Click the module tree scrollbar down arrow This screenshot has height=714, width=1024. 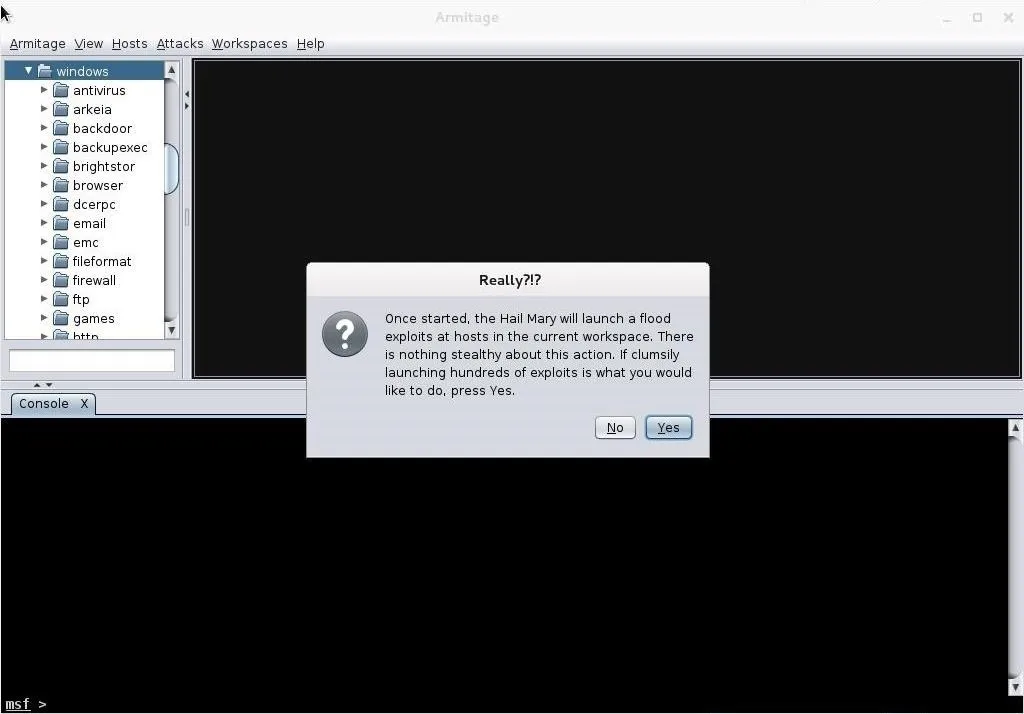click(x=171, y=330)
